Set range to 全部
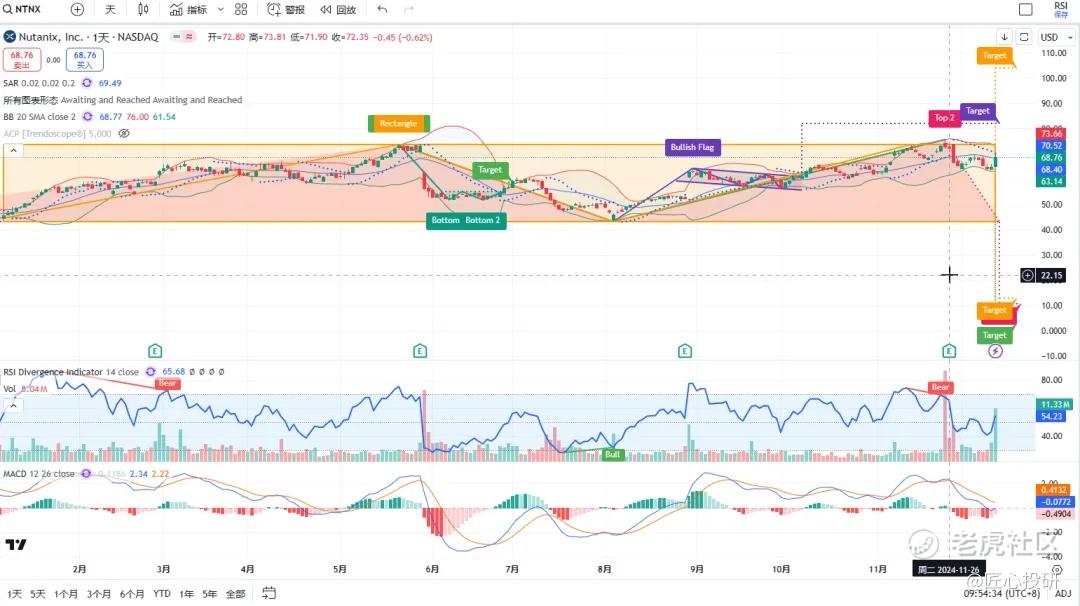1080x606 pixels. click(236, 594)
